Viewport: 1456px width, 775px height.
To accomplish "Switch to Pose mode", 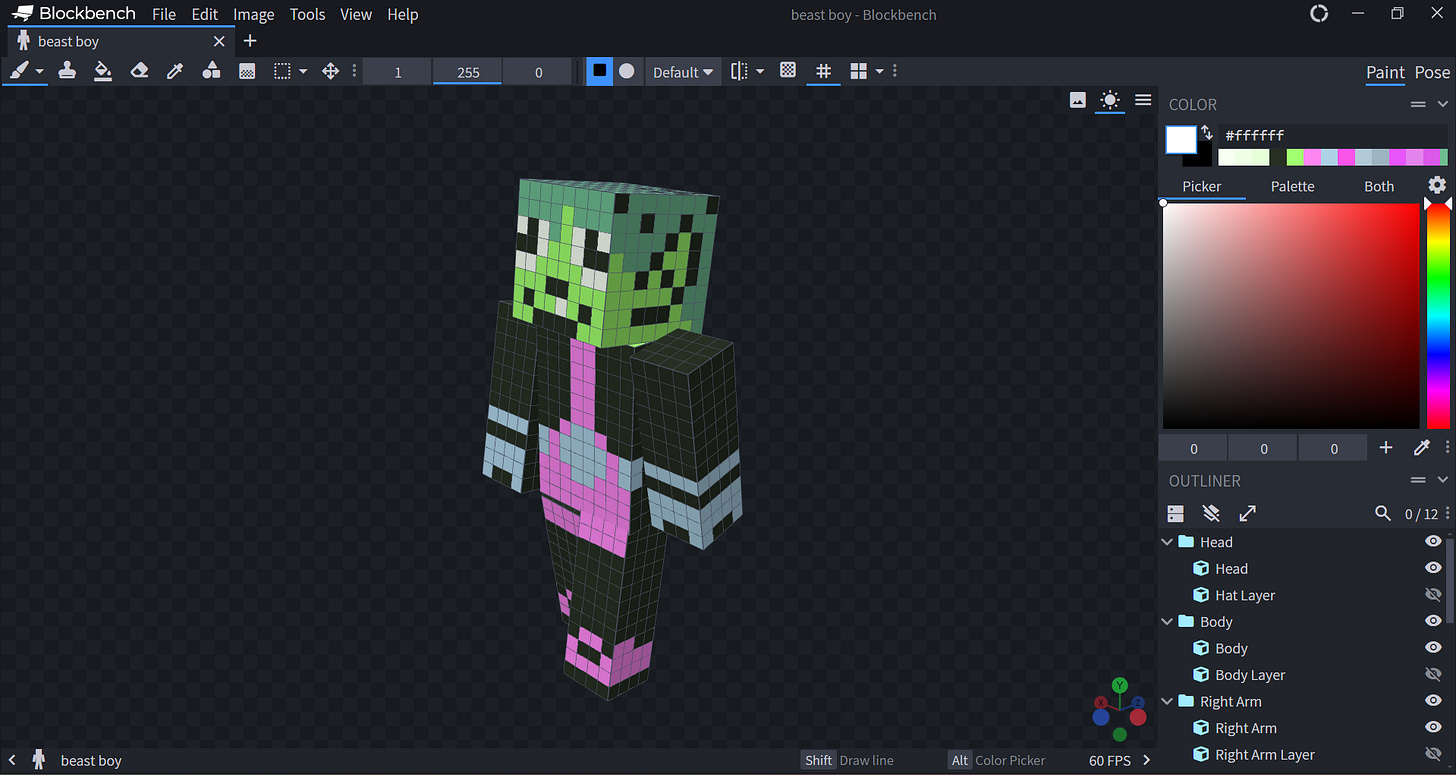I will (1432, 72).
